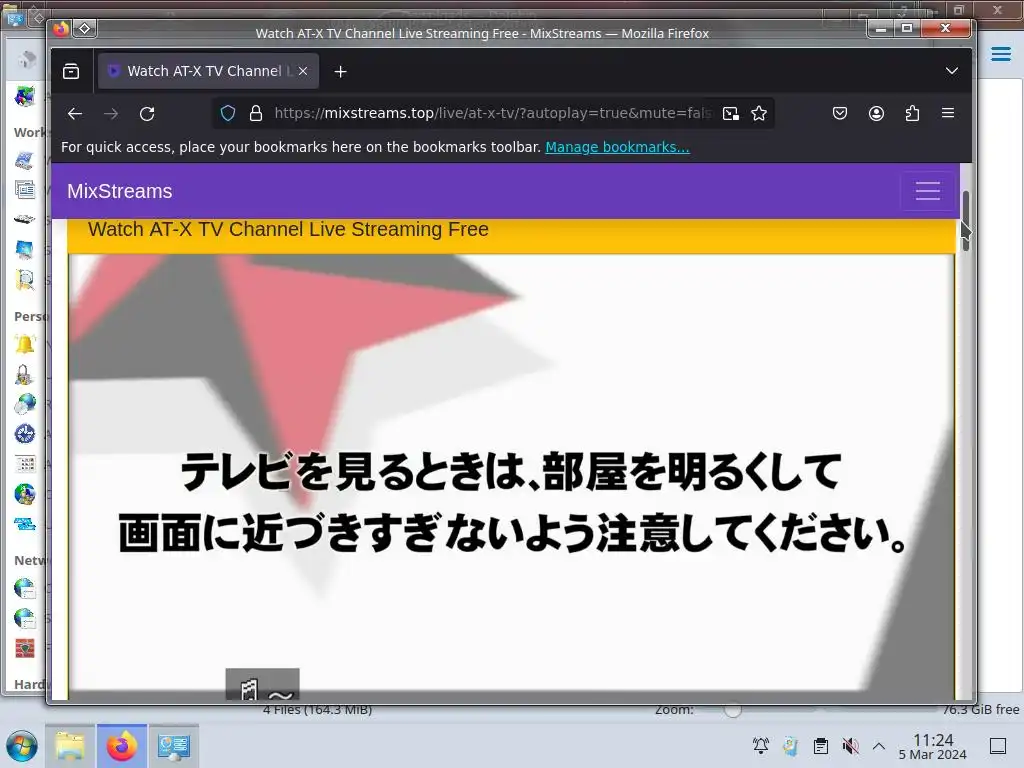The height and width of the screenshot is (768, 1024).
Task: Open the Manage bookmarks link
Action: (x=617, y=147)
